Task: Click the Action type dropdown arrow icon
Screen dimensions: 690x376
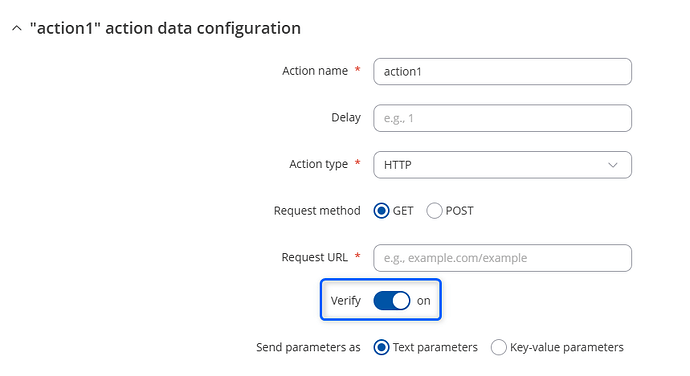Action: (x=613, y=165)
